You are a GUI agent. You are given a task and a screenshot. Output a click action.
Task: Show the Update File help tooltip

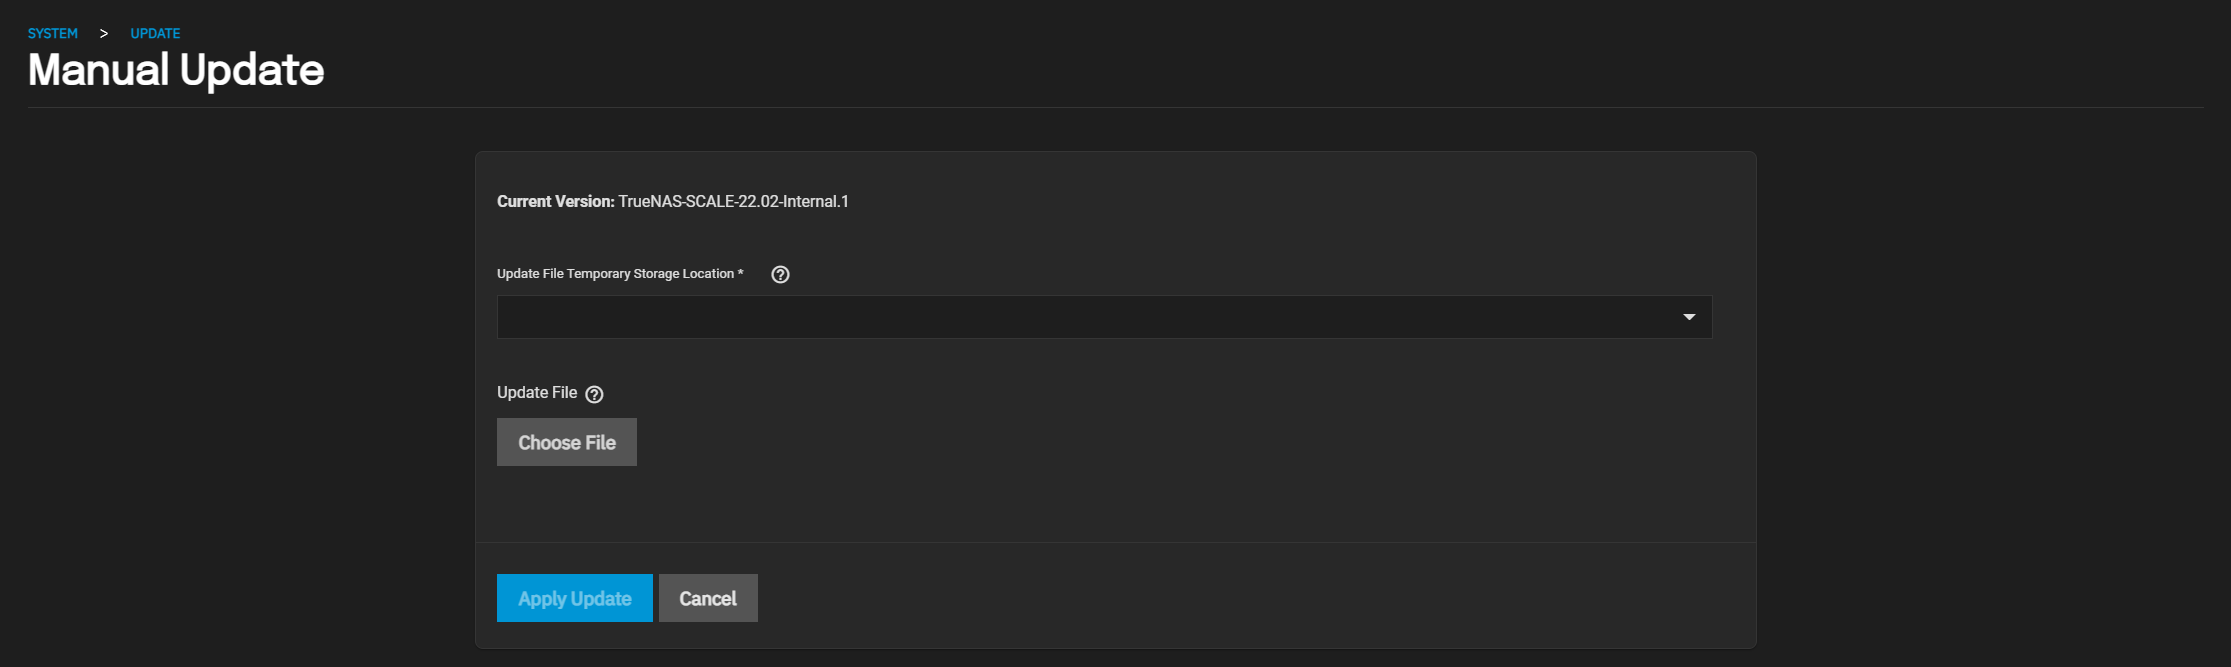[594, 394]
